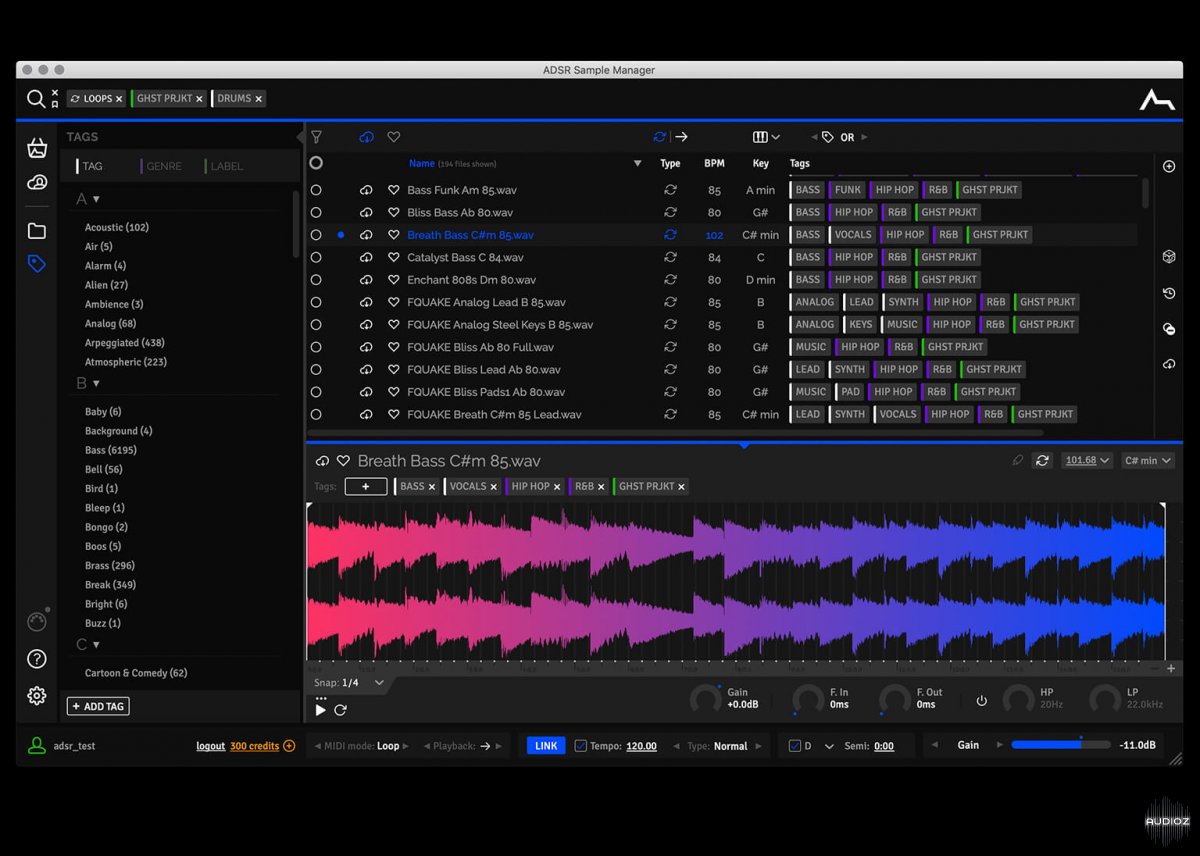Click the Gain knob in preview controls
This screenshot has width=1200, height=856.
click(706, 700)
